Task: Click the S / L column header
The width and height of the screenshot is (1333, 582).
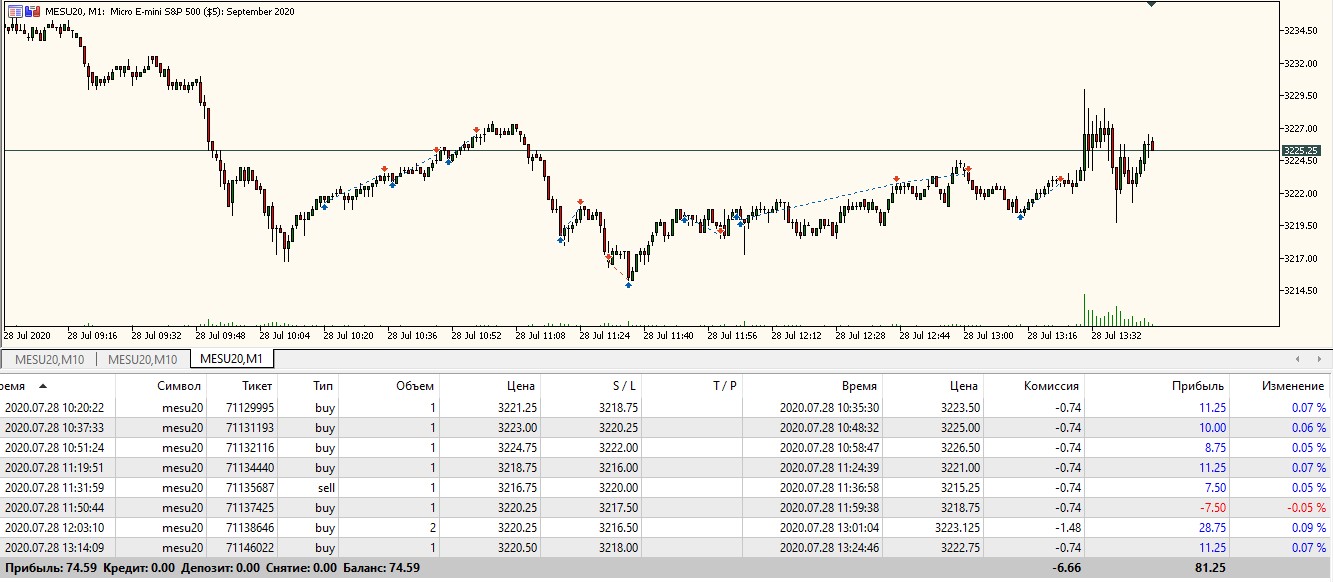Action: click(624, 386)
